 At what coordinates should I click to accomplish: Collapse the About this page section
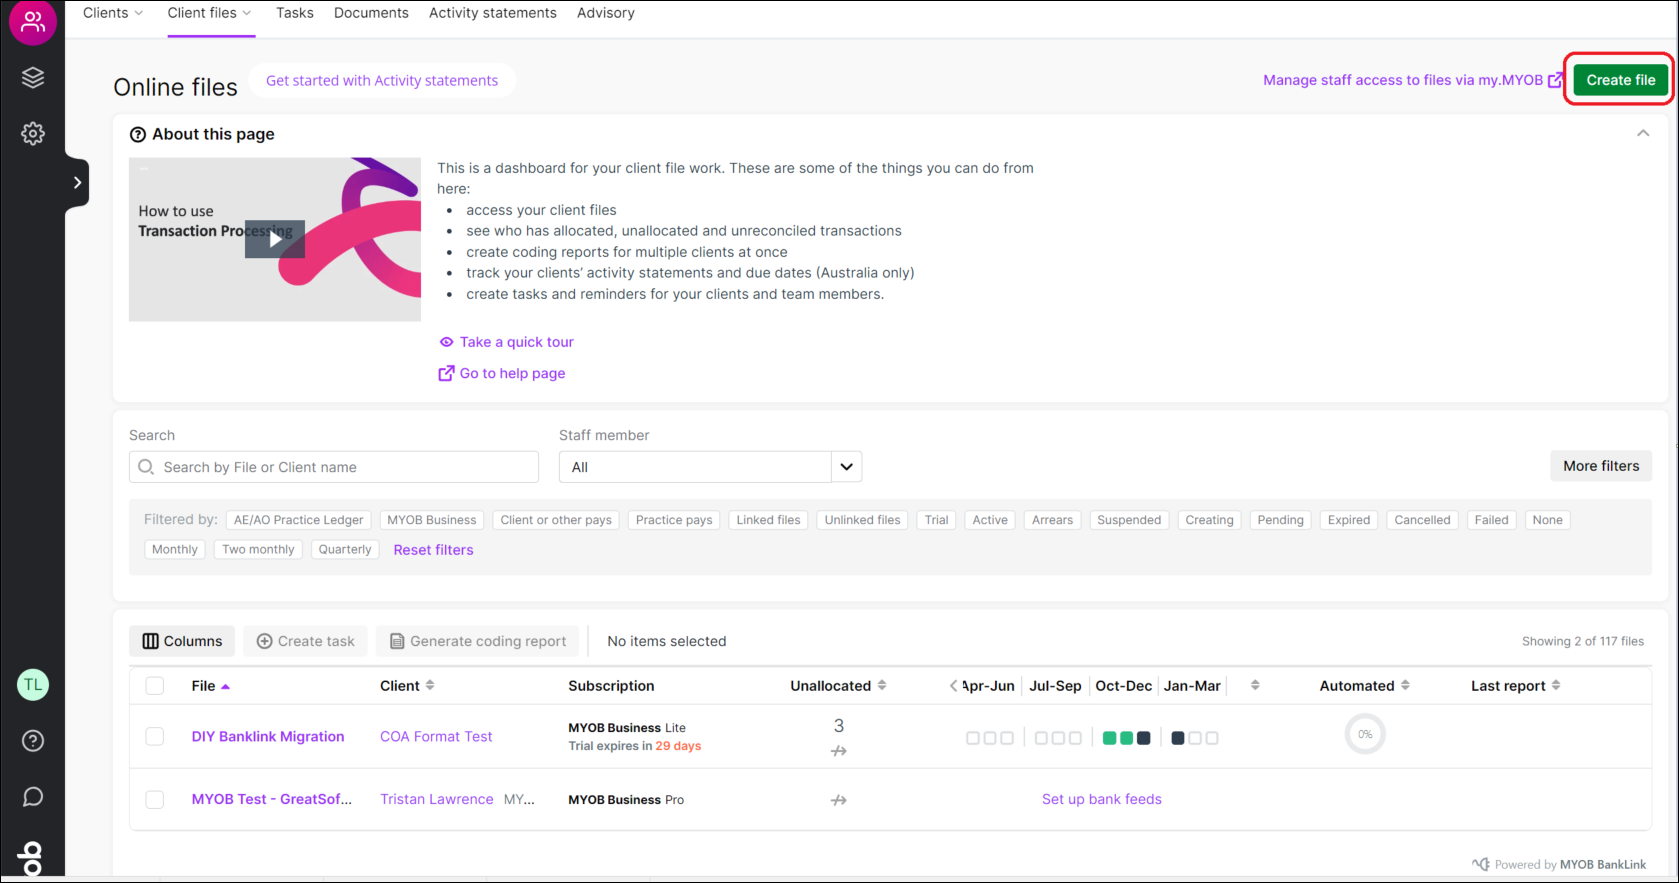click(x=1642, y=134)
